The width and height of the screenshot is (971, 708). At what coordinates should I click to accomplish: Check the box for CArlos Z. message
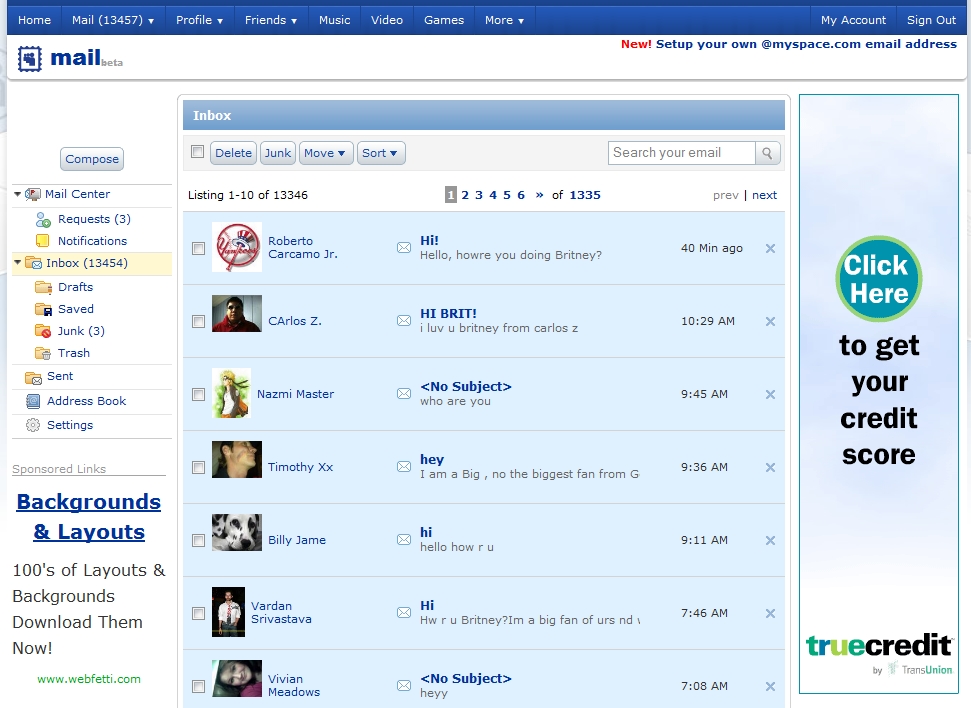(198, 321)
